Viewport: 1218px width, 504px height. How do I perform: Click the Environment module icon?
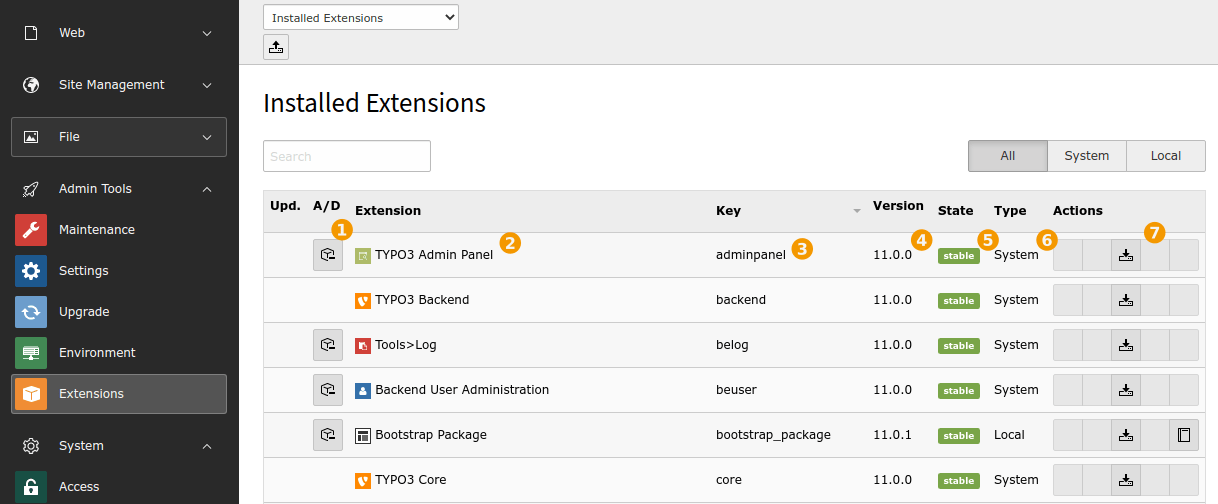tap(31, 353)
